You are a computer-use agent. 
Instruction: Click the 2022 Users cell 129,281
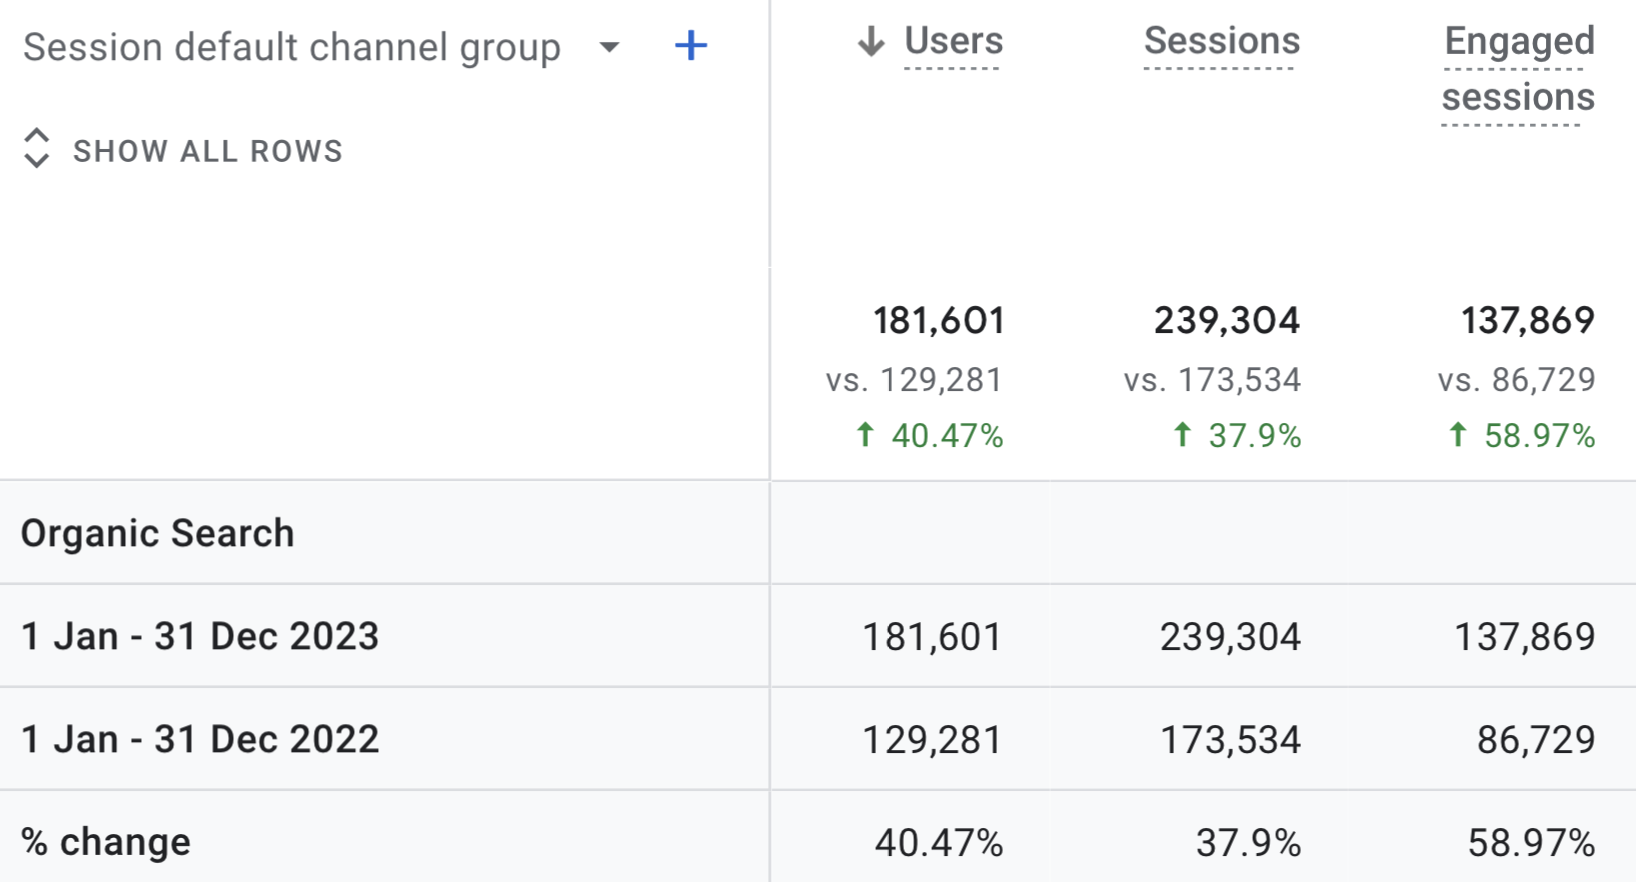tap(932, 740)
